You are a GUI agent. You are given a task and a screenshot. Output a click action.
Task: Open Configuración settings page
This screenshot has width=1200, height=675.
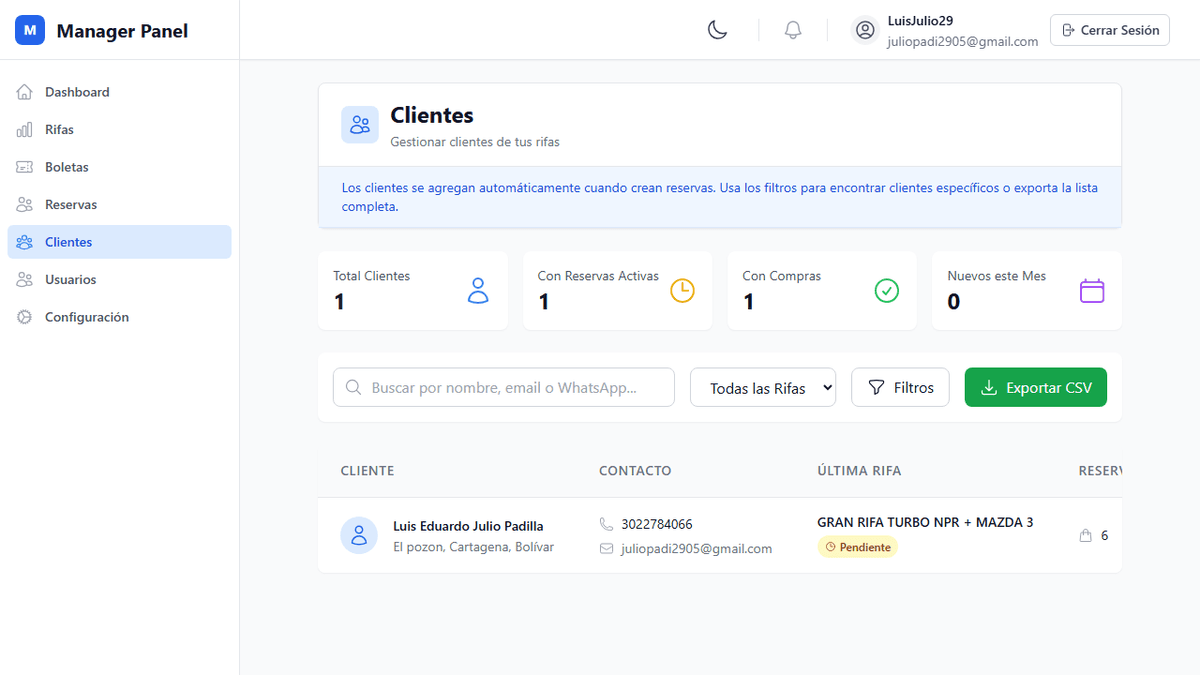tap(86, 317)
